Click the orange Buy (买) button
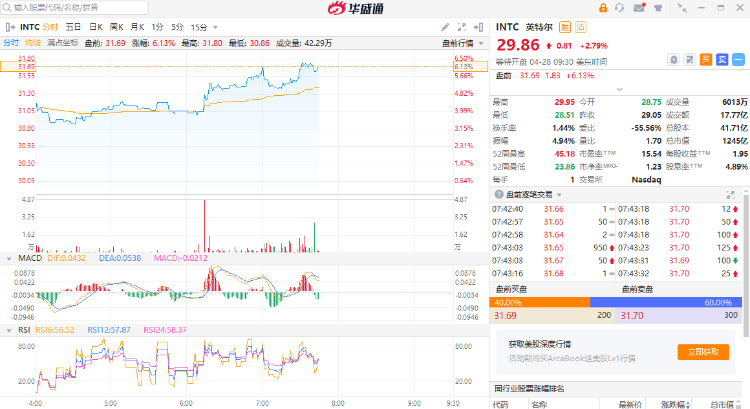Viewport: 750px width, 409px height. [x=706, y=60]
